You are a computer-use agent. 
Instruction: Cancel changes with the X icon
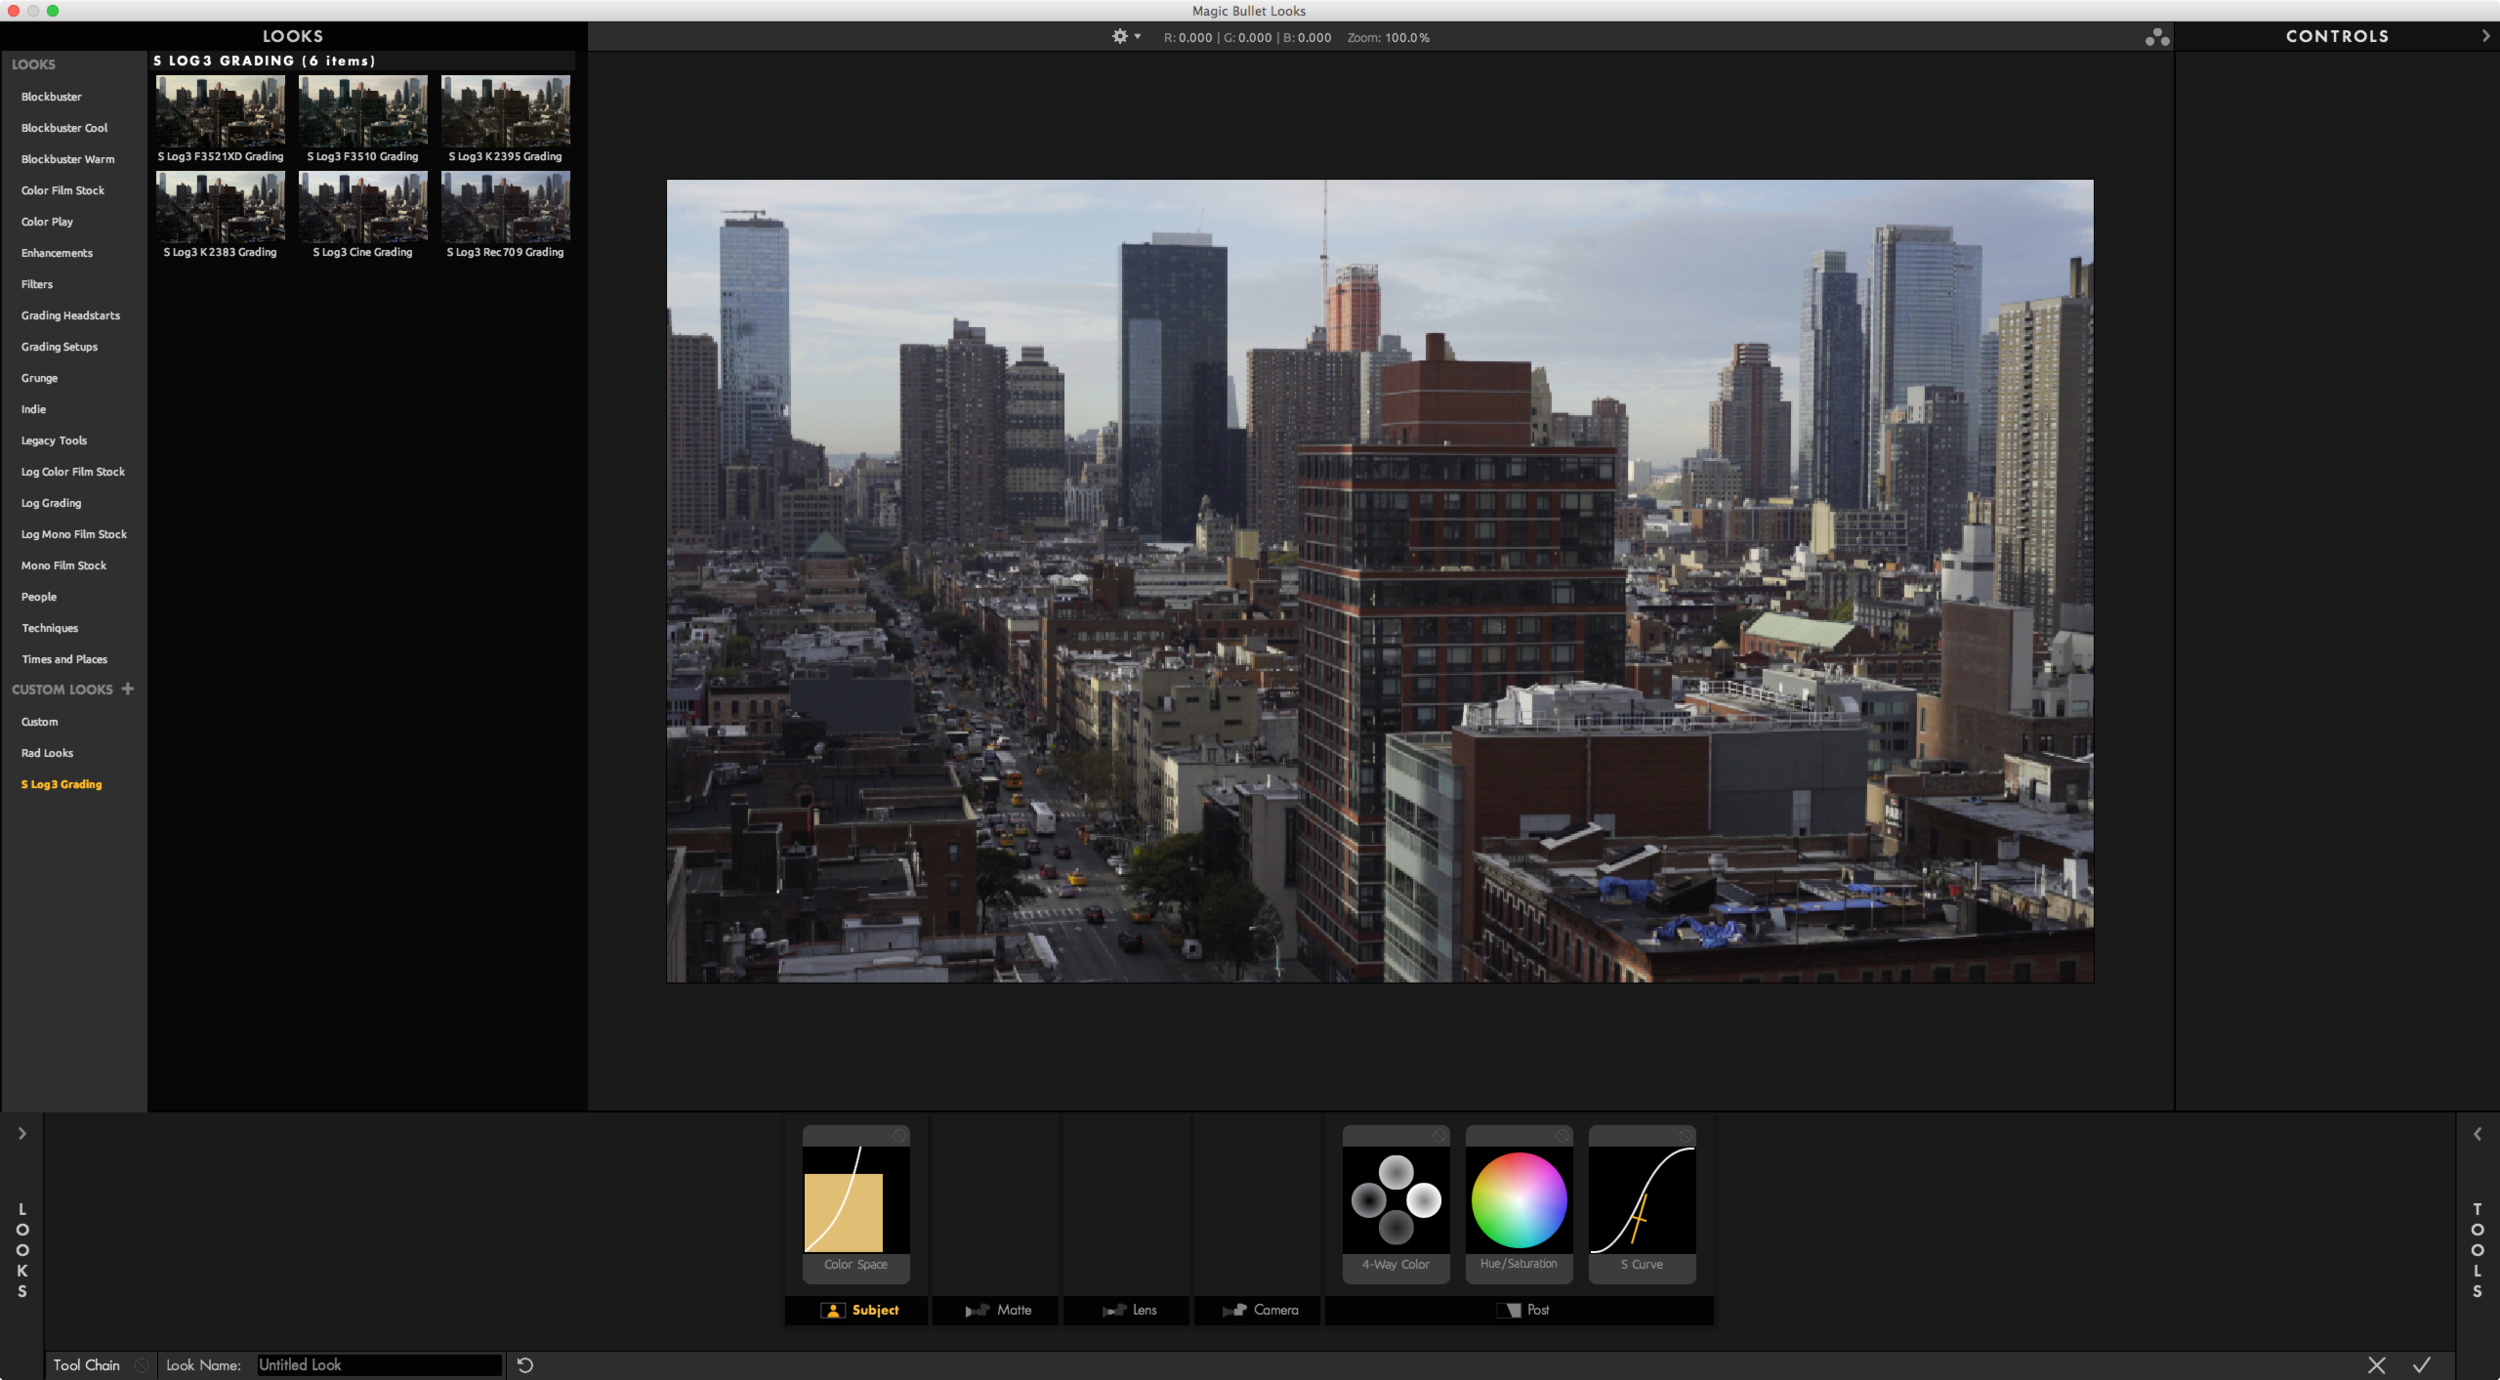[x=2376, y=1365]
